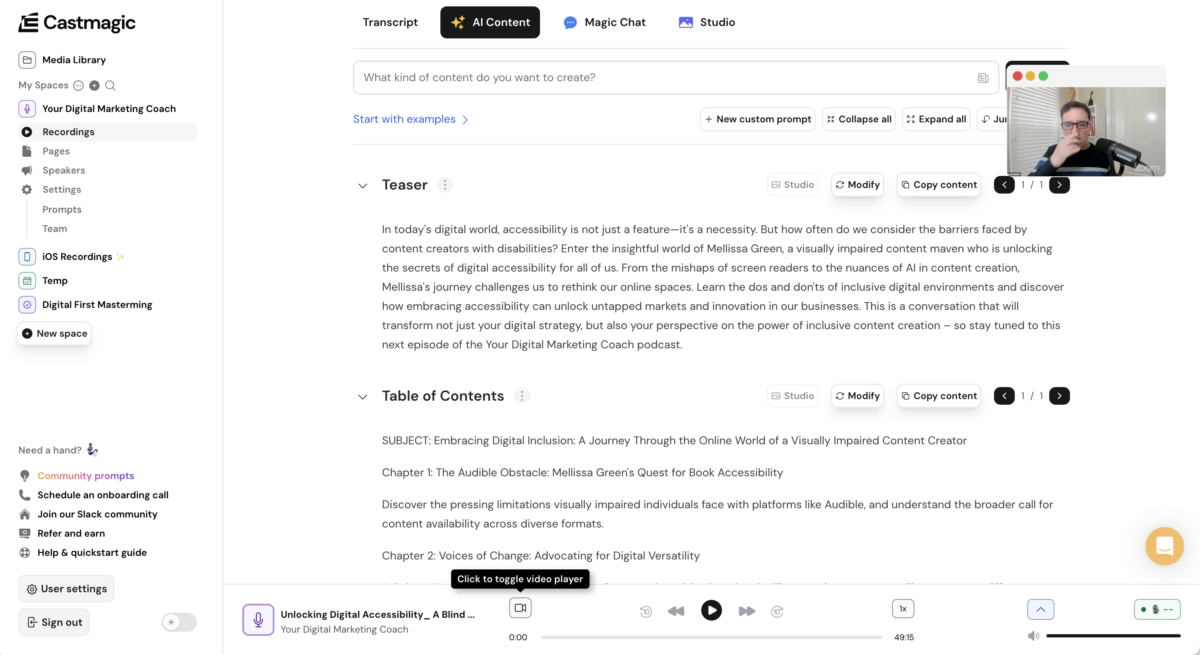The image size is (1200, 655).
Task: Open the collapse arrow above the volume slider
Action: (x=1040, y=608)
